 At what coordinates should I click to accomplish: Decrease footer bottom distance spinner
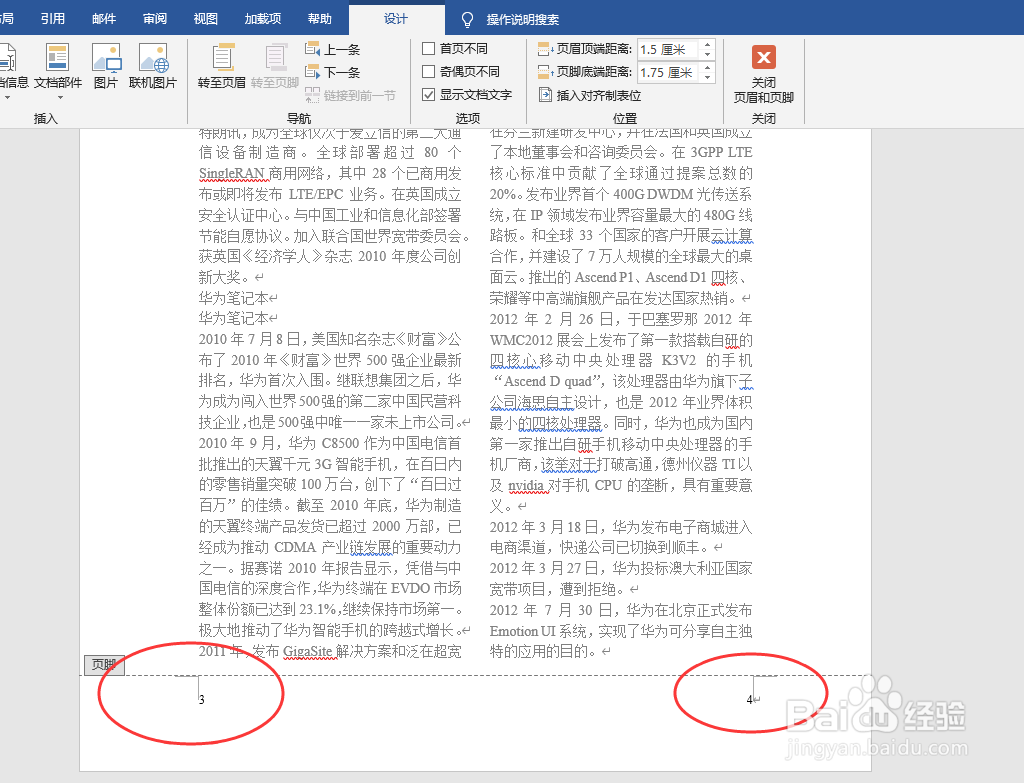coord(707,77)
